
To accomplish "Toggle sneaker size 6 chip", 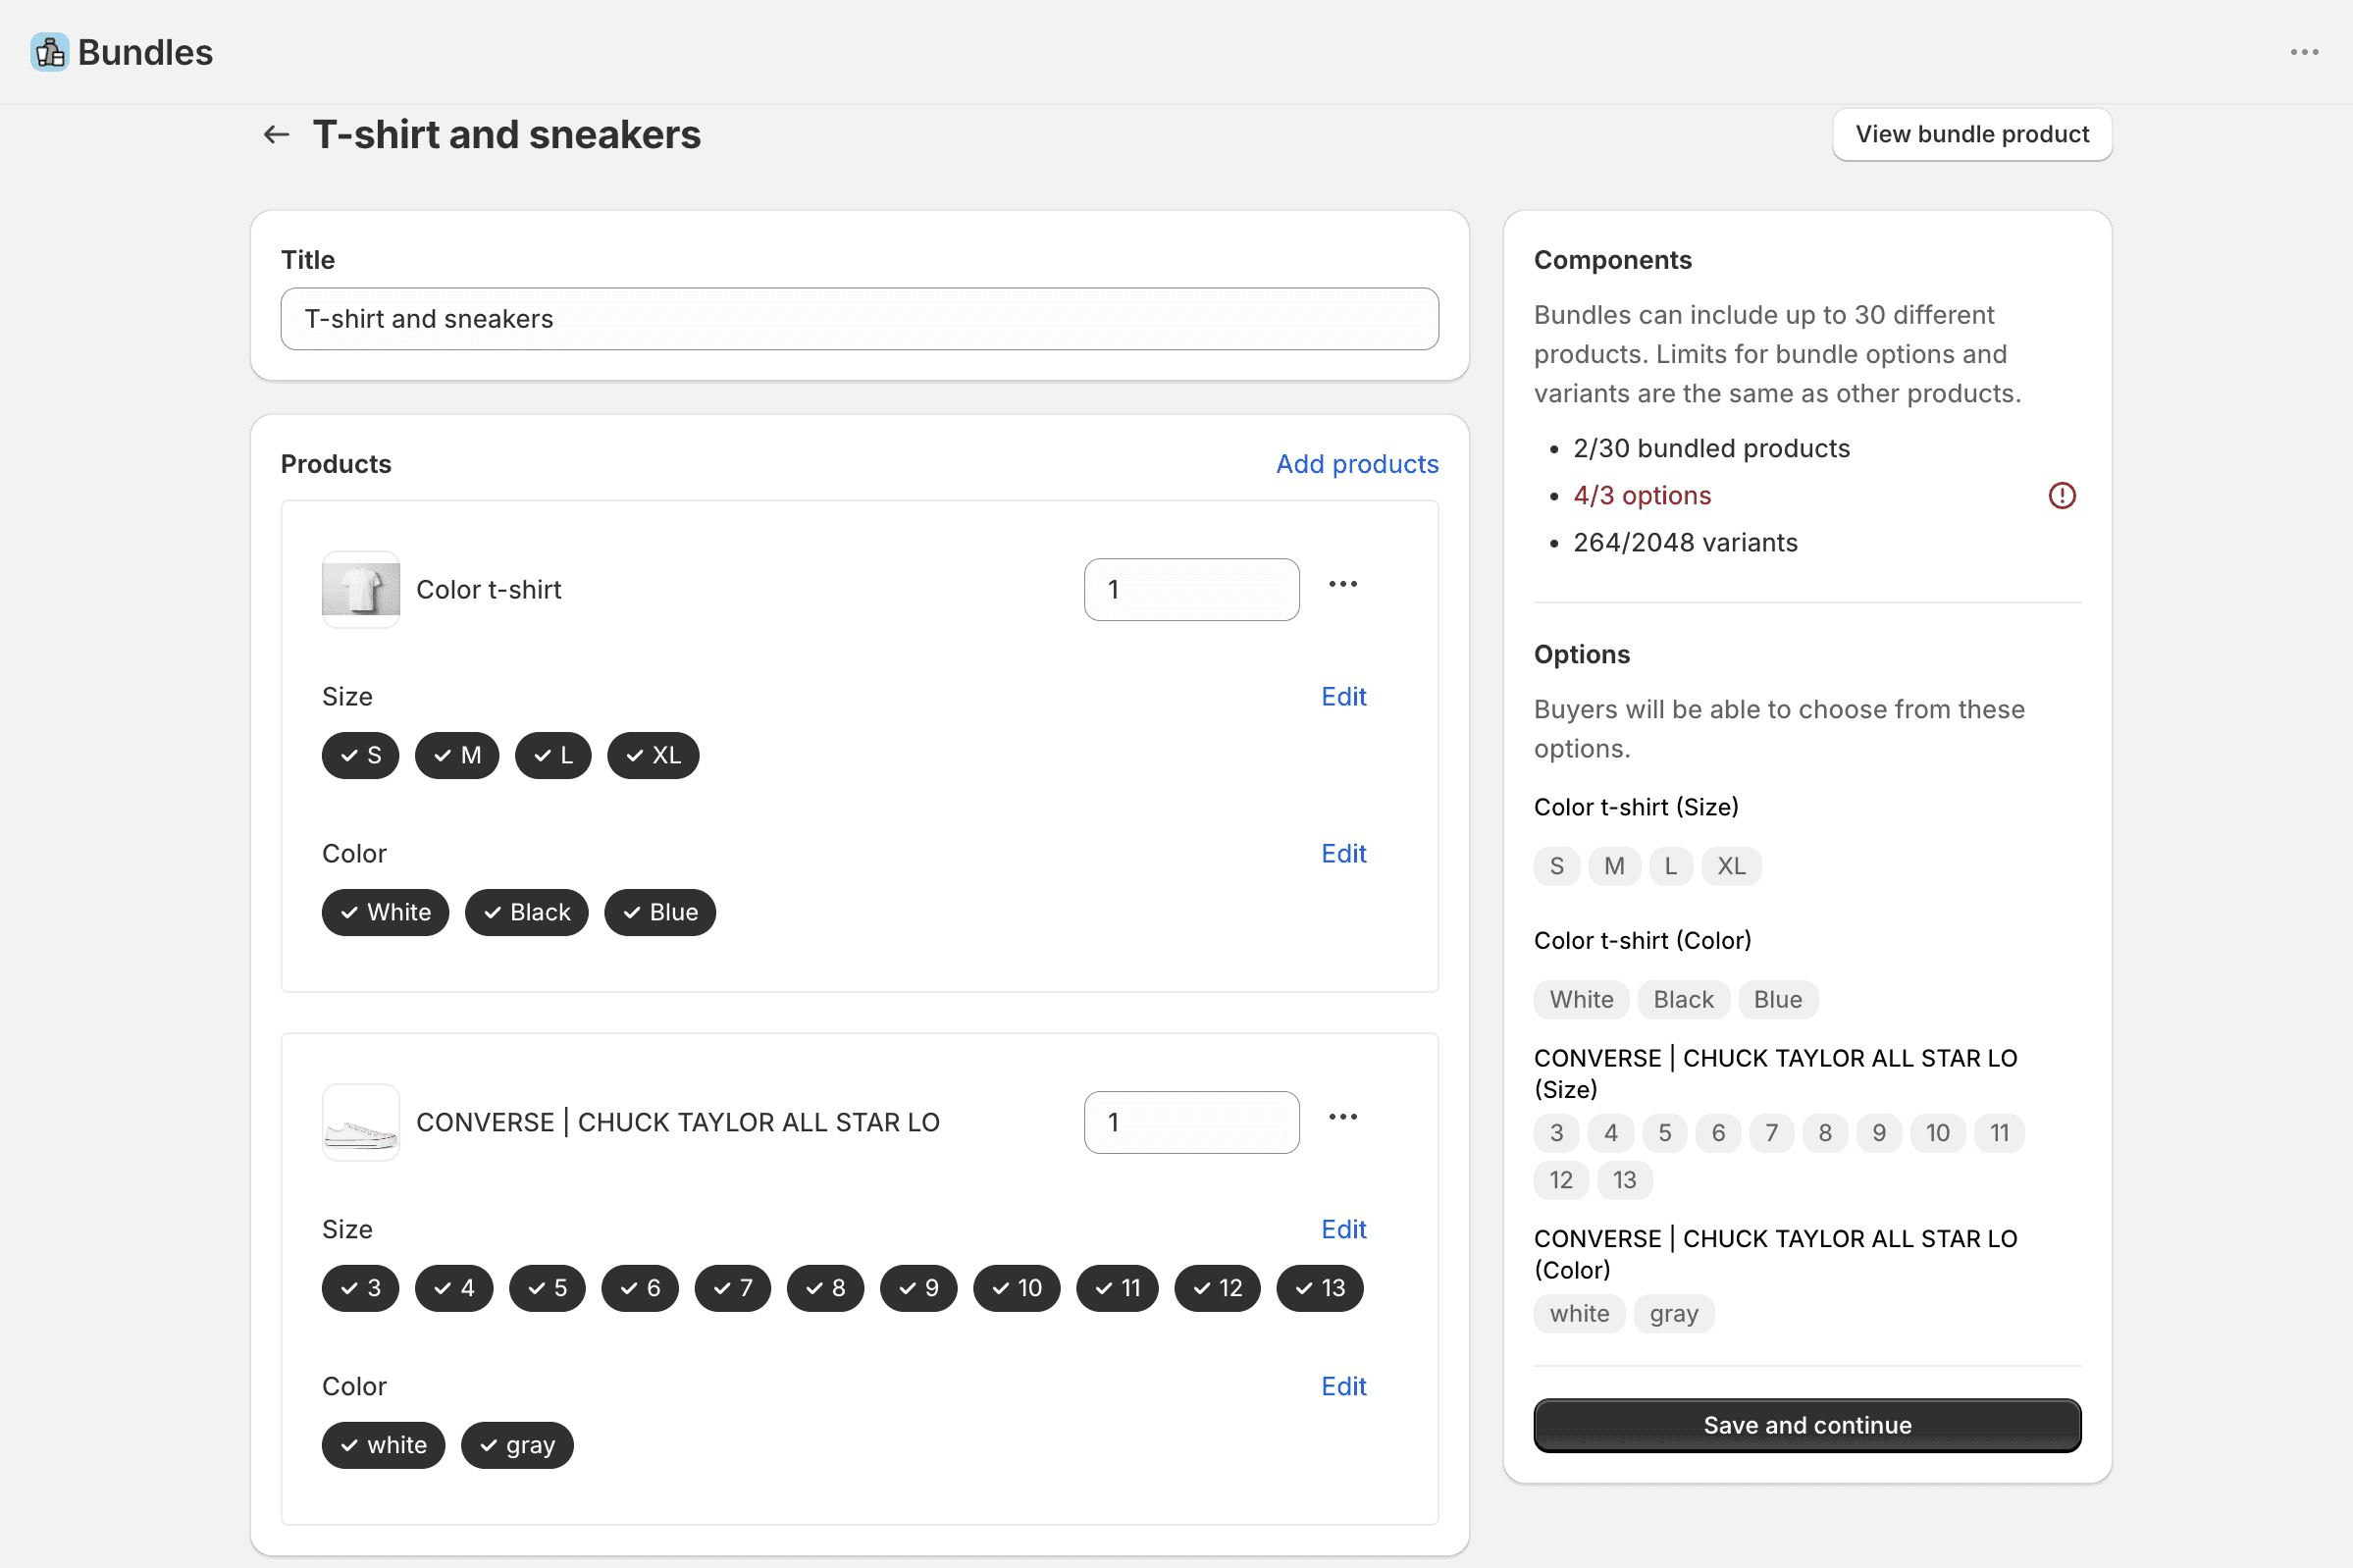I will tap(640, 1288).
